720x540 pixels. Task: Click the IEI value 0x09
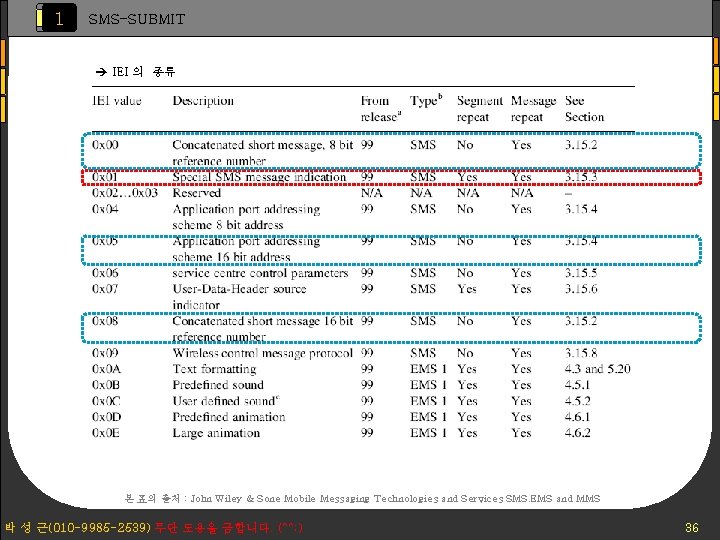[105, 353]
